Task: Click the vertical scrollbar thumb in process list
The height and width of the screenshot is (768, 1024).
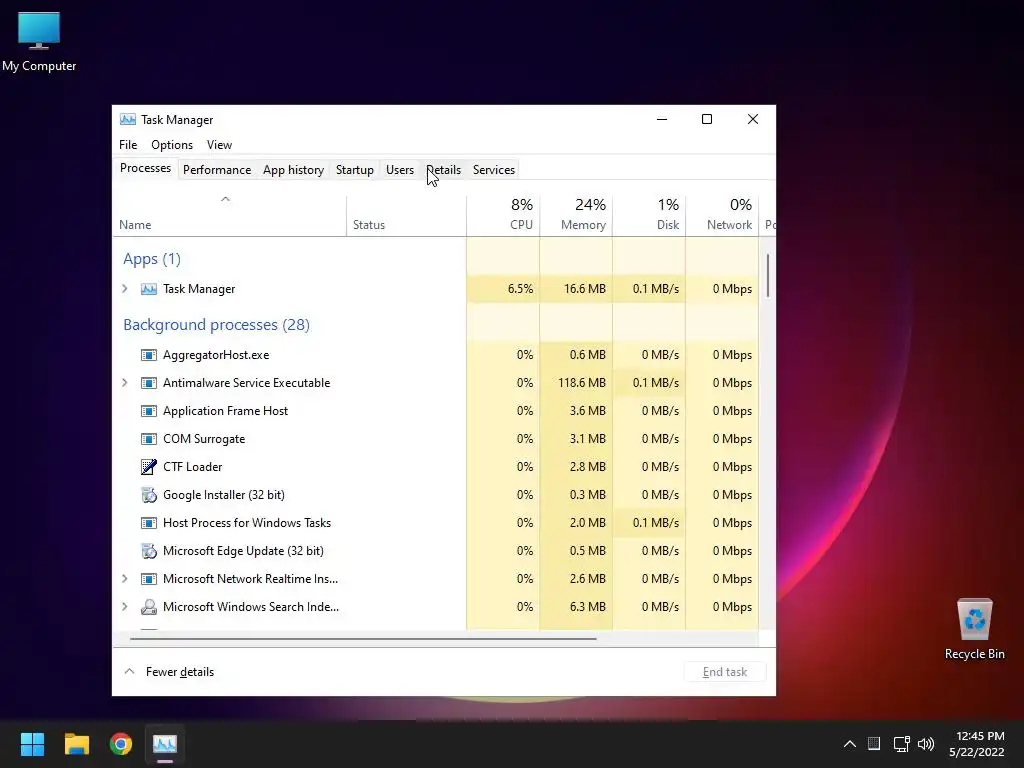Action: (768, 276)
